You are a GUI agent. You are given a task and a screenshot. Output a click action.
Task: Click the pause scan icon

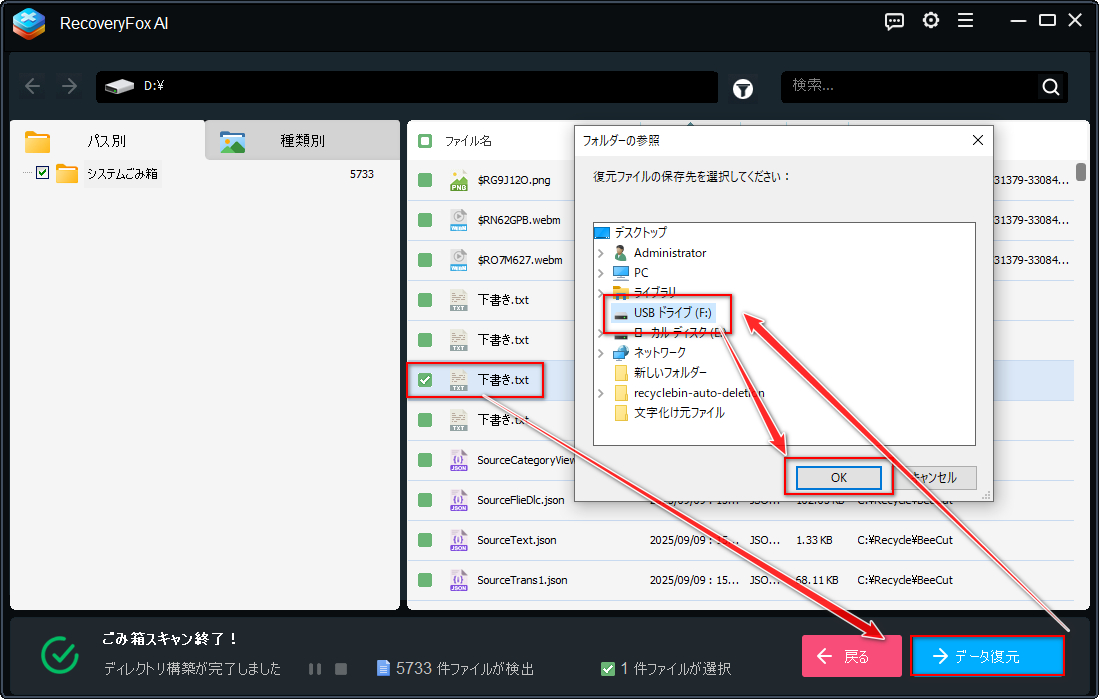click(315, 668)
